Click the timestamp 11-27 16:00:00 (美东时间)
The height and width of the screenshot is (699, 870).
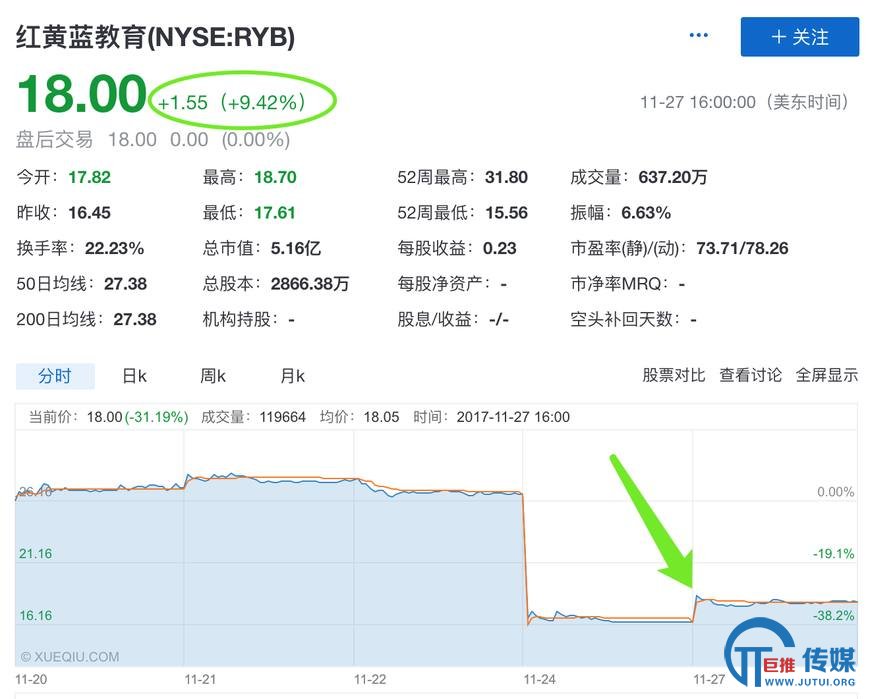tap(745, 102)
